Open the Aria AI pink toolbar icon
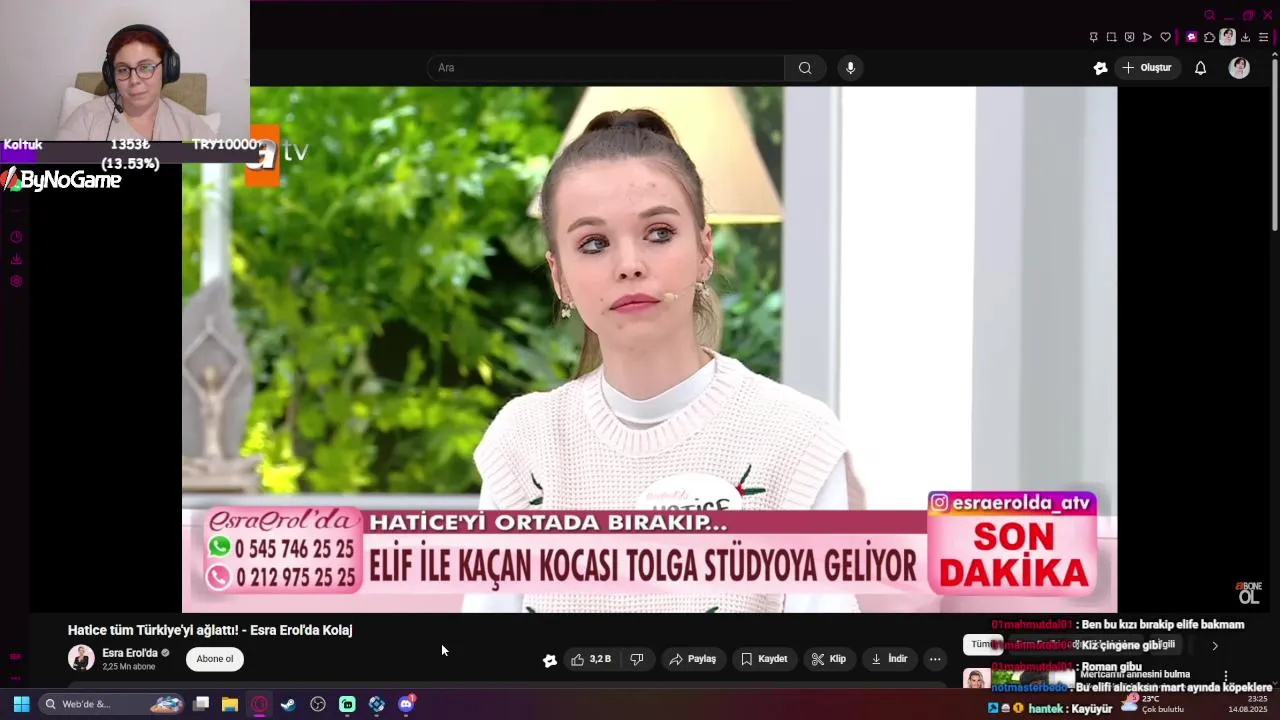 [x=1191, y=37]
